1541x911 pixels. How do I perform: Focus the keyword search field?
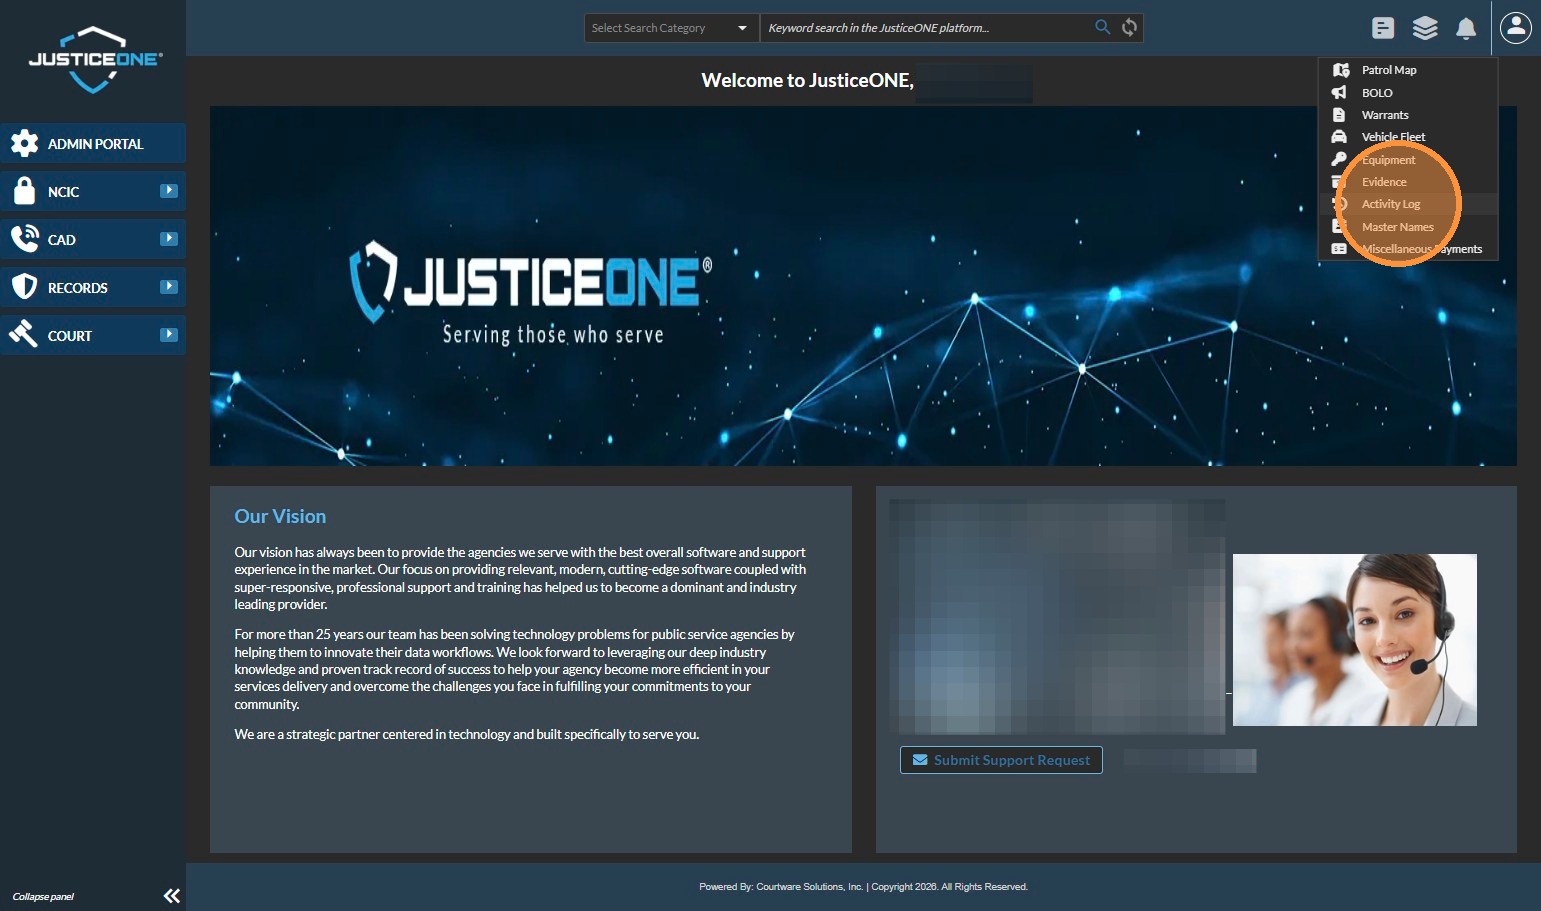click(926, 28)
